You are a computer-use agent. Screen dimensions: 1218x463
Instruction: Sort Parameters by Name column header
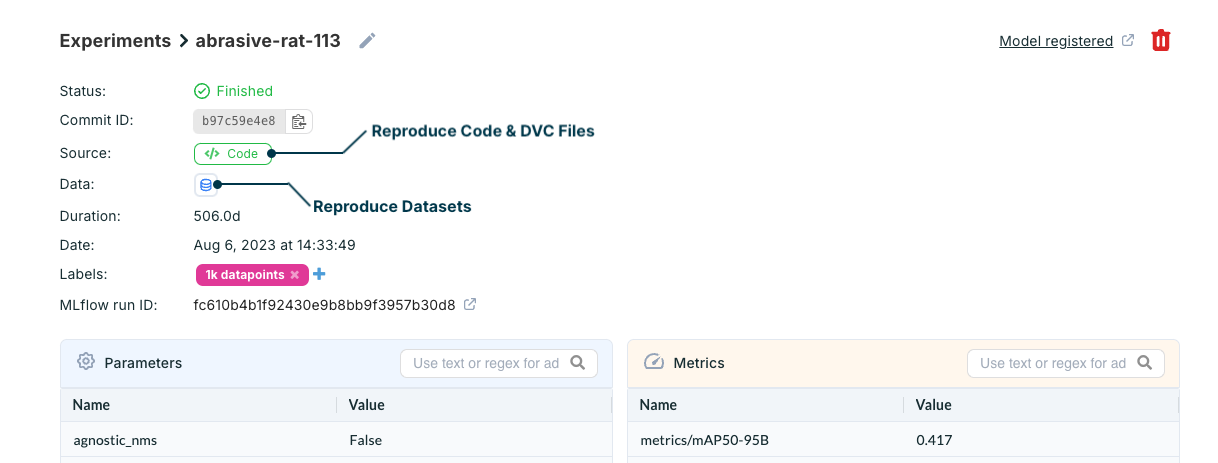tap(92, 405)
